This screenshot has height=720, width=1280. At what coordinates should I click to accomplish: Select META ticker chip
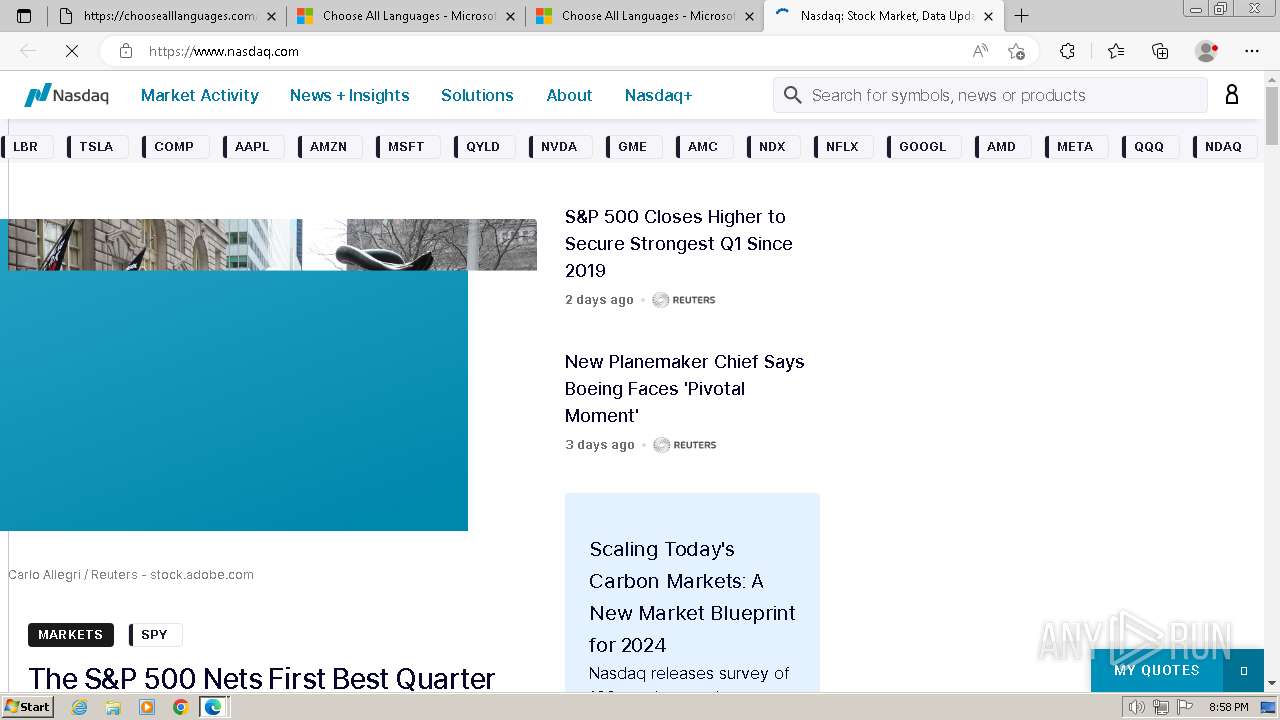(x=1076, y=146)
